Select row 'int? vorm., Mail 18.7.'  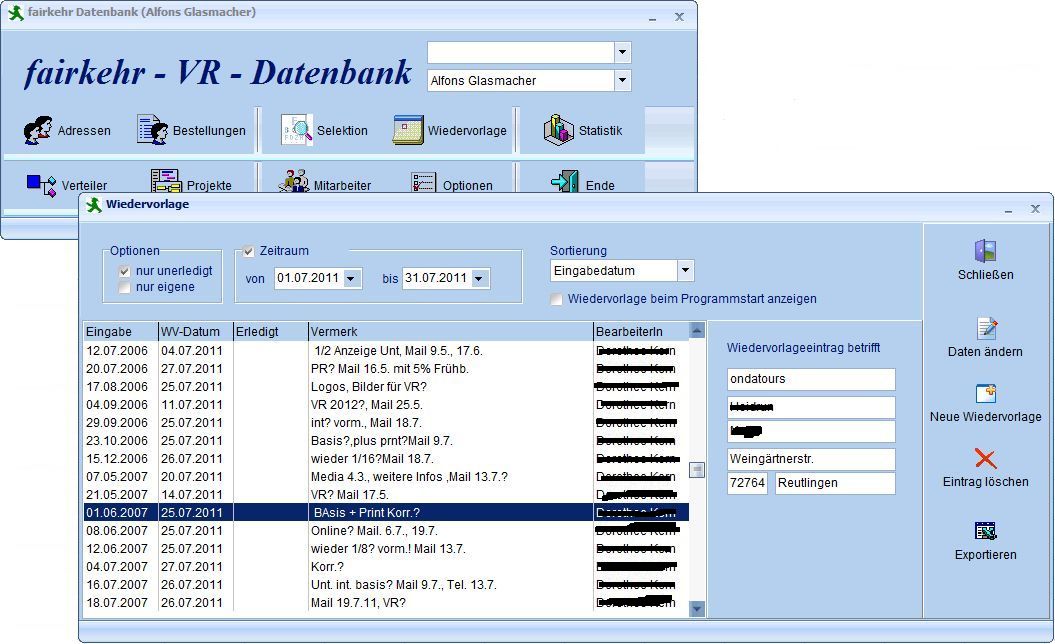[386, 423]
